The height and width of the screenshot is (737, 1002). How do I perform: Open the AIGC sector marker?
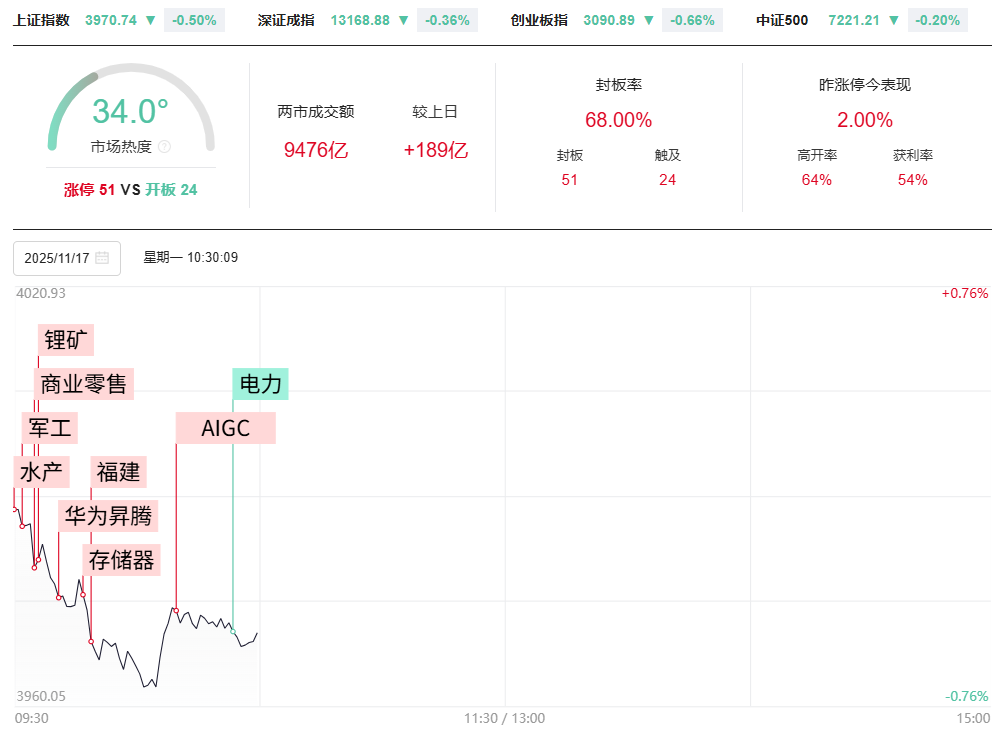coord(225,427)
